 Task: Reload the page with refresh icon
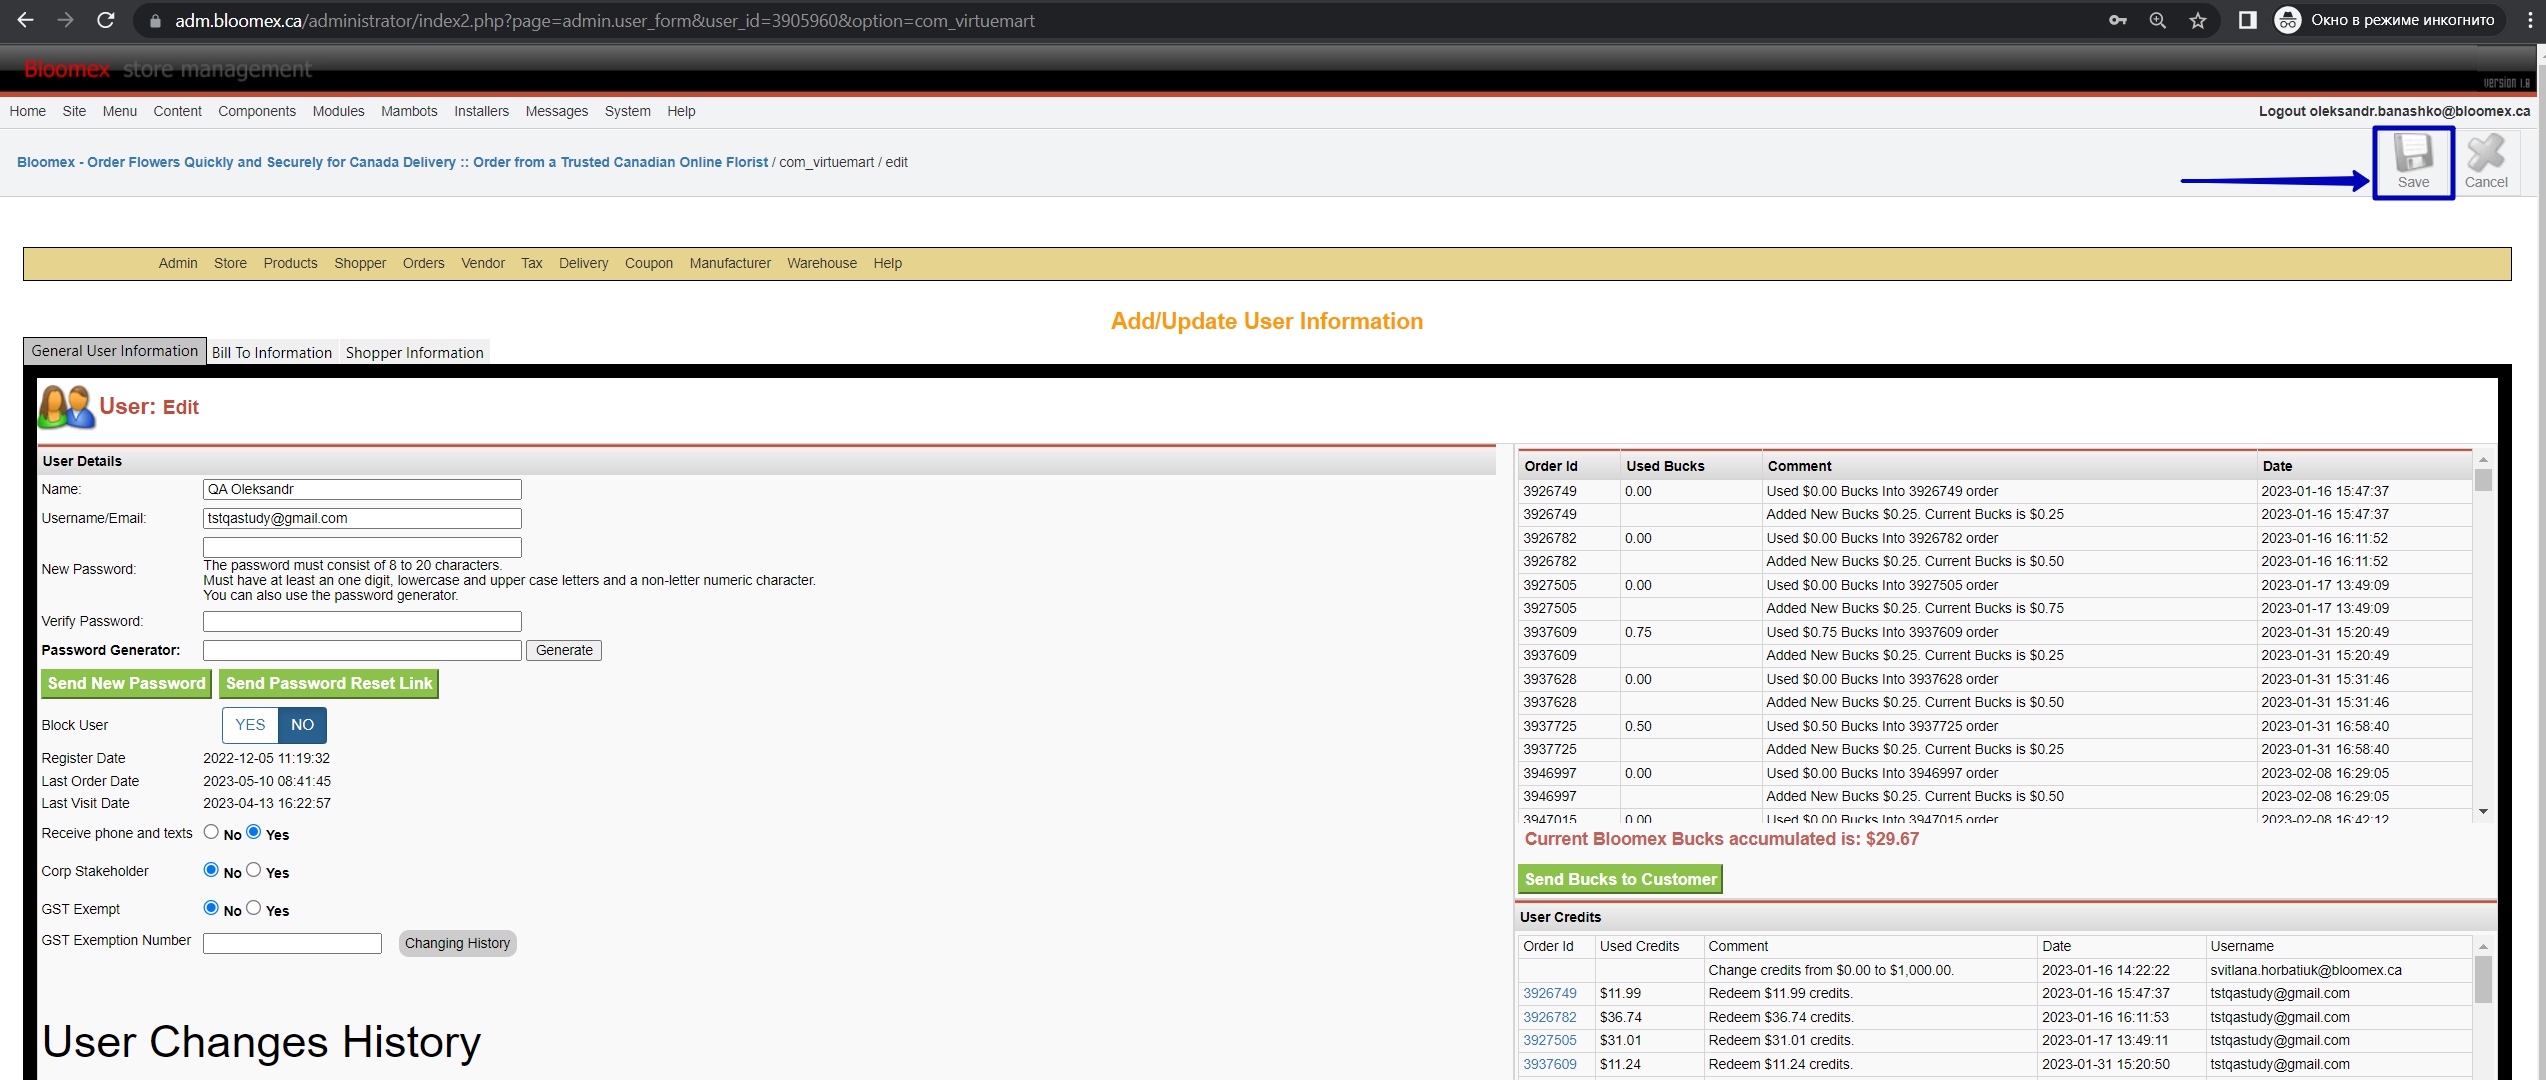tap(106, 20)
